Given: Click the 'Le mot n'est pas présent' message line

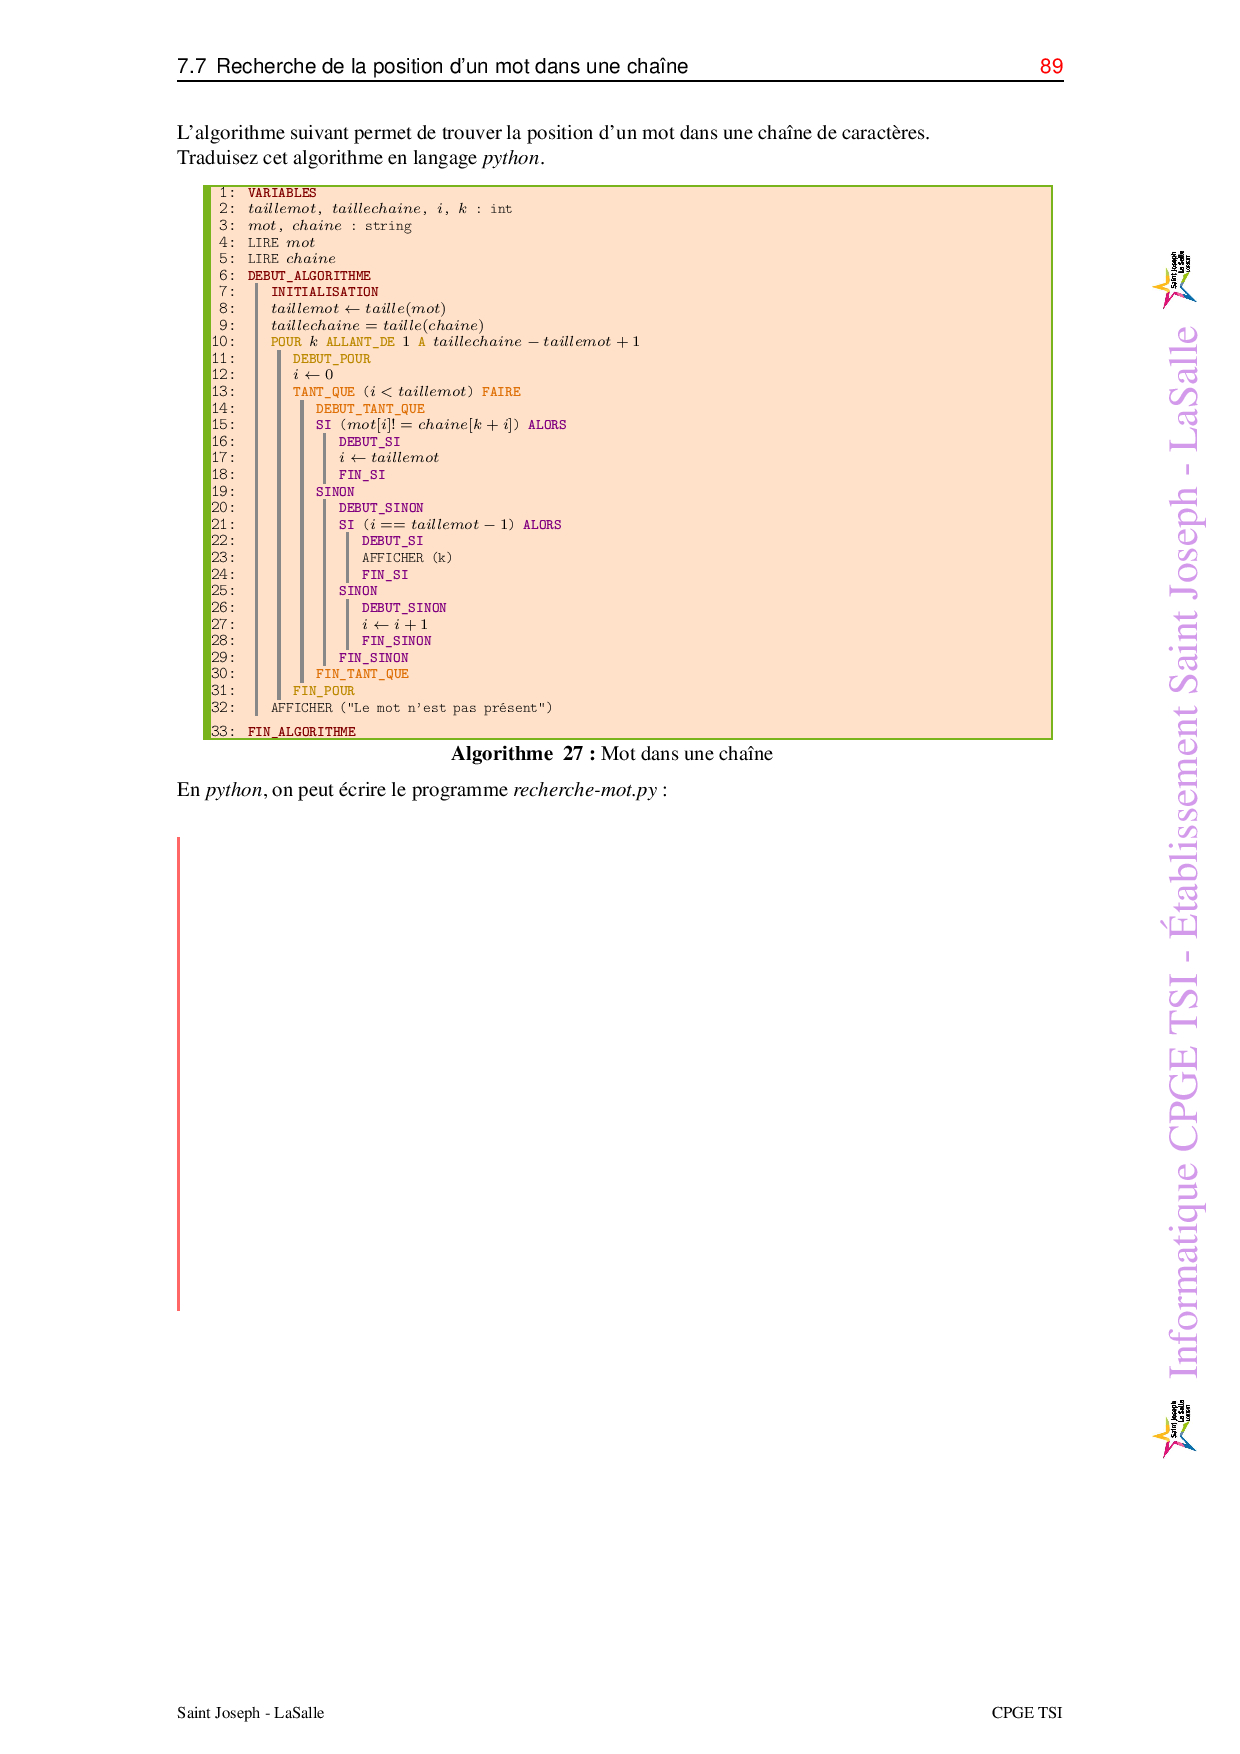Looking at the screenshot, I should (x=411, y=708).
